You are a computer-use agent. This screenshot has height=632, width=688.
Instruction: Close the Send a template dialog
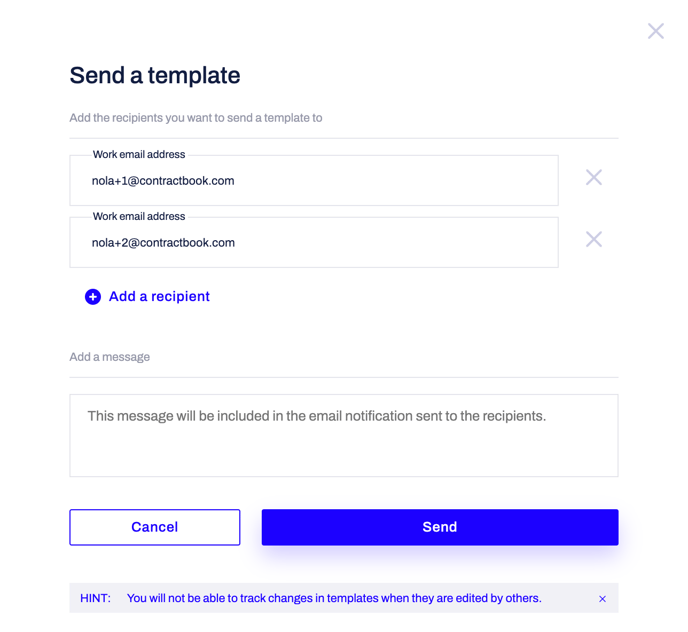click(656, 31)
